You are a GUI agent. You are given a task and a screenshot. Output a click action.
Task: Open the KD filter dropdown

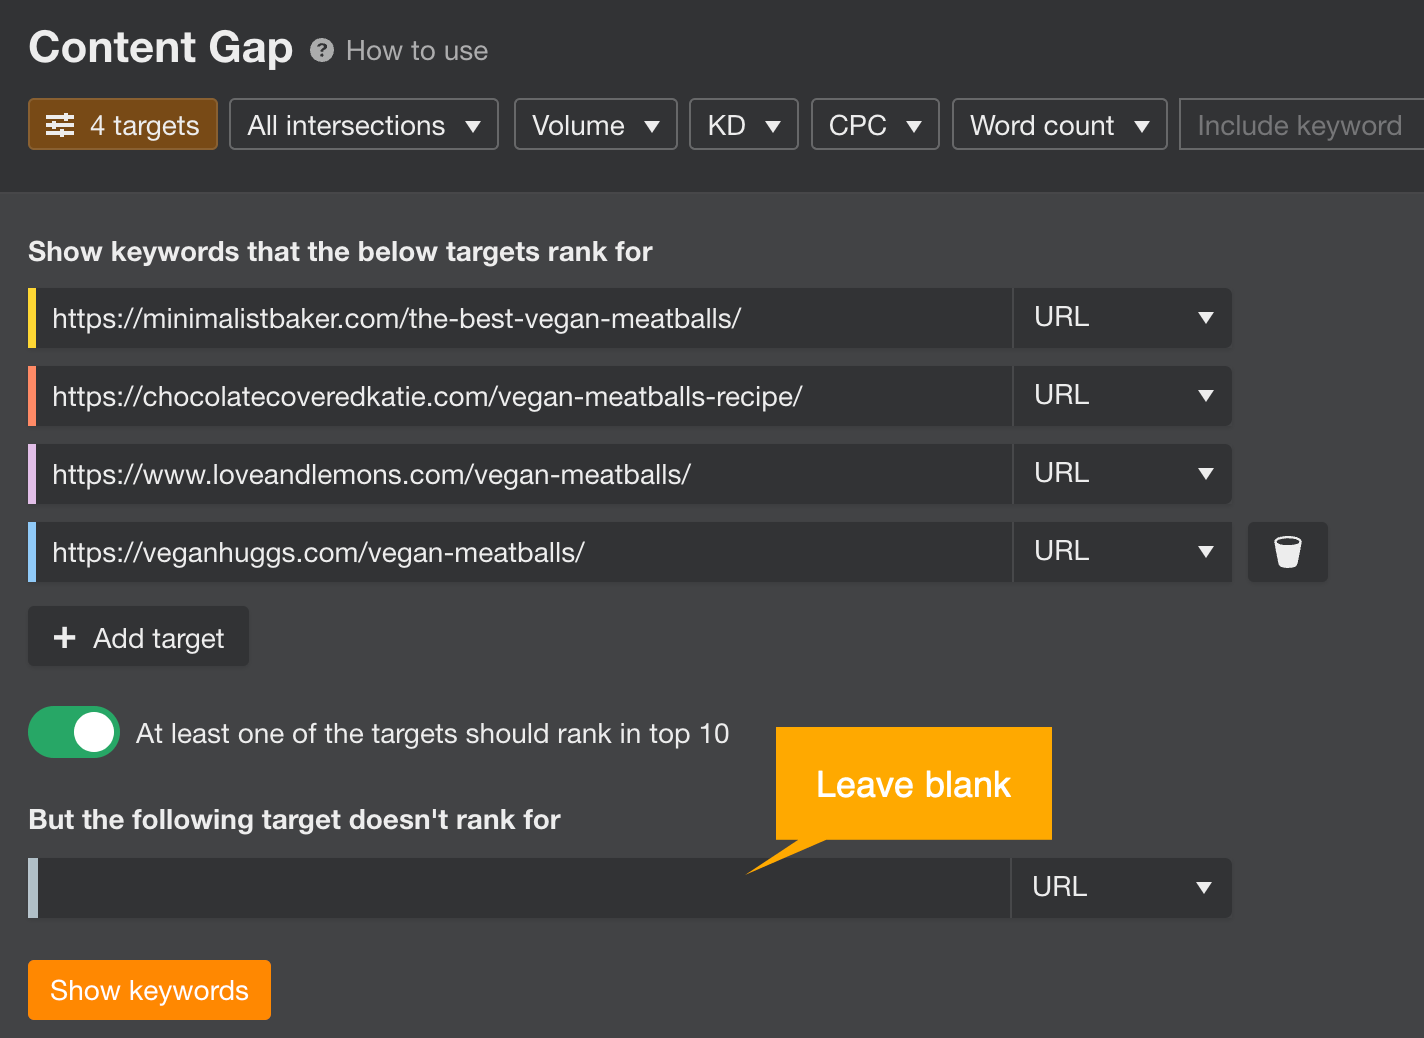point(743,125)
